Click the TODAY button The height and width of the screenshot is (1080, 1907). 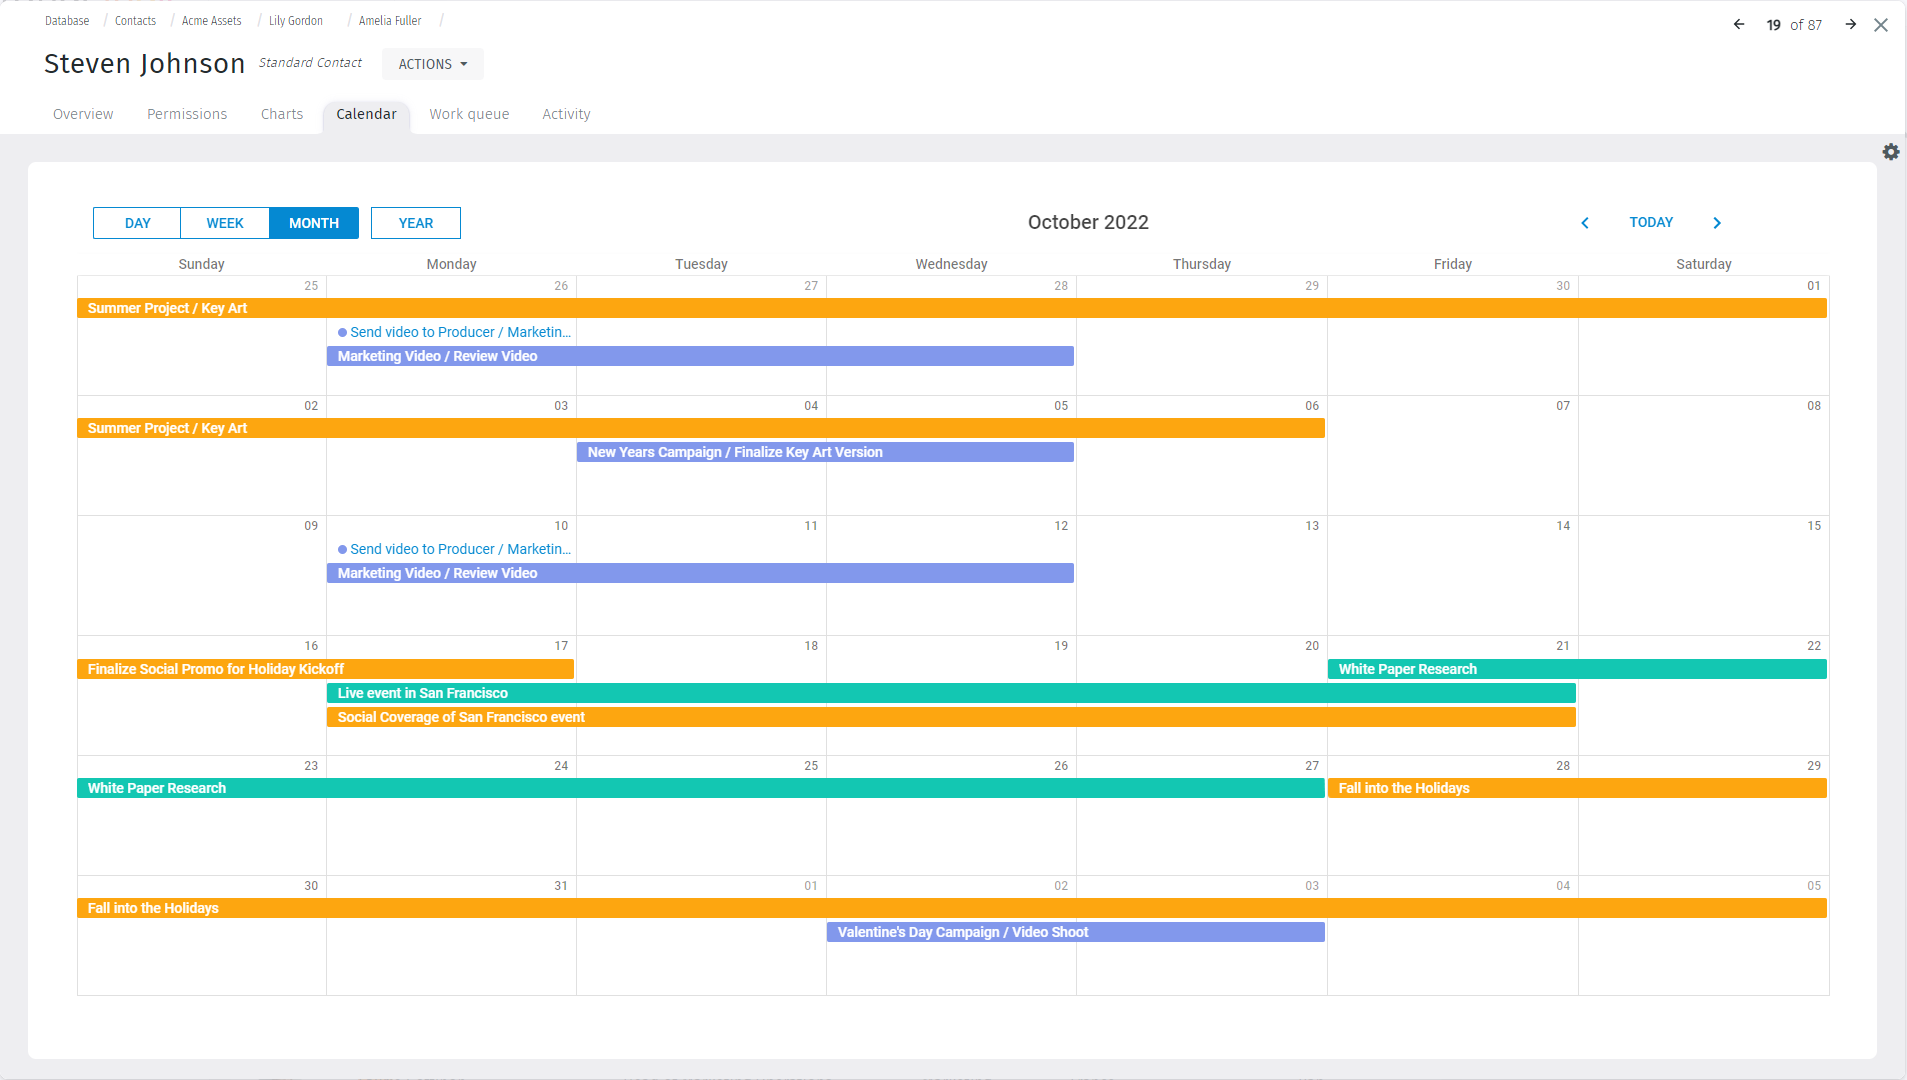point(1650,222)
